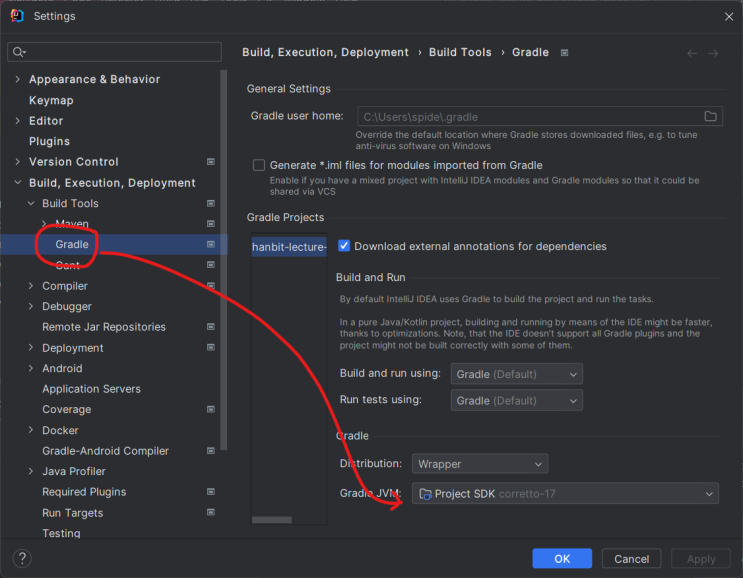Click the help question mark icon
Screen dimensions: 743x578
[22, 558]
